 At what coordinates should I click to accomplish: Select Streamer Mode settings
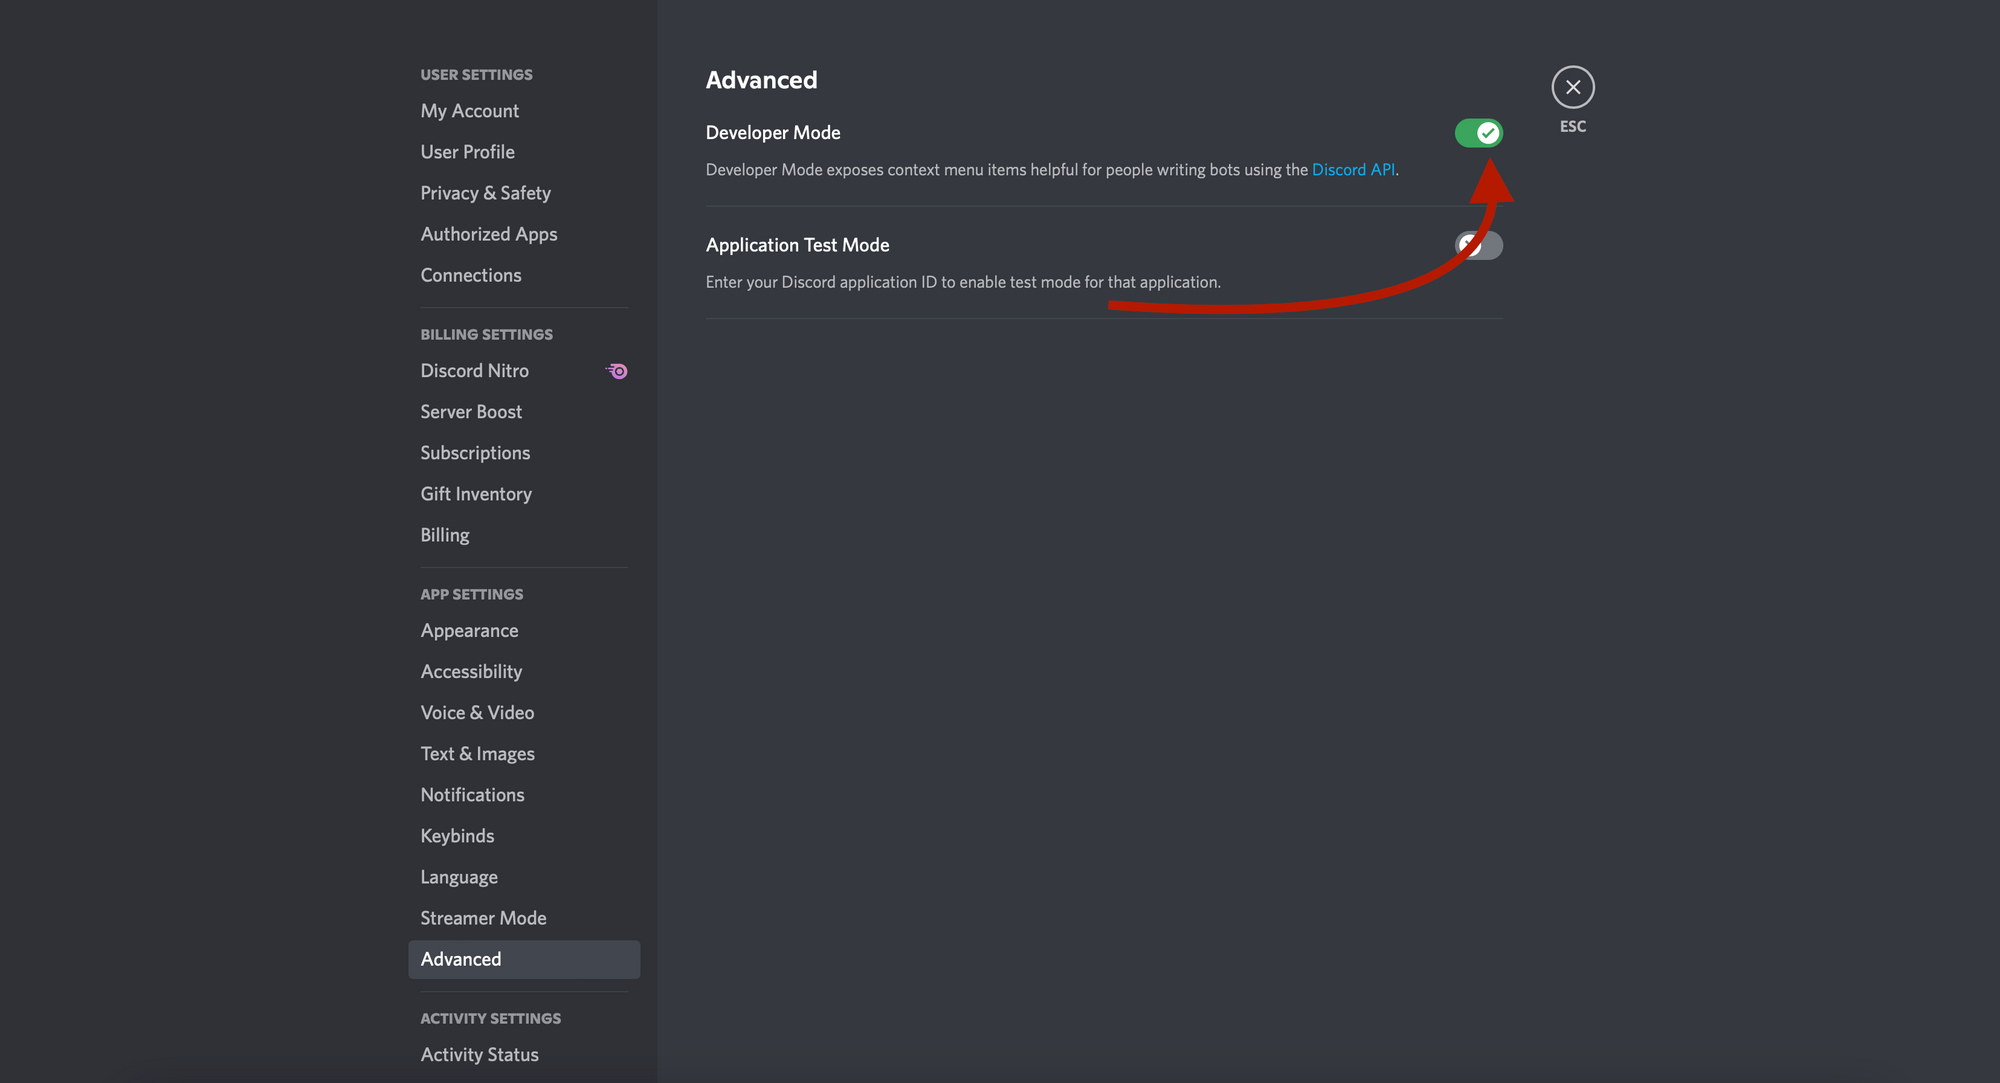(x=484, y=918)
